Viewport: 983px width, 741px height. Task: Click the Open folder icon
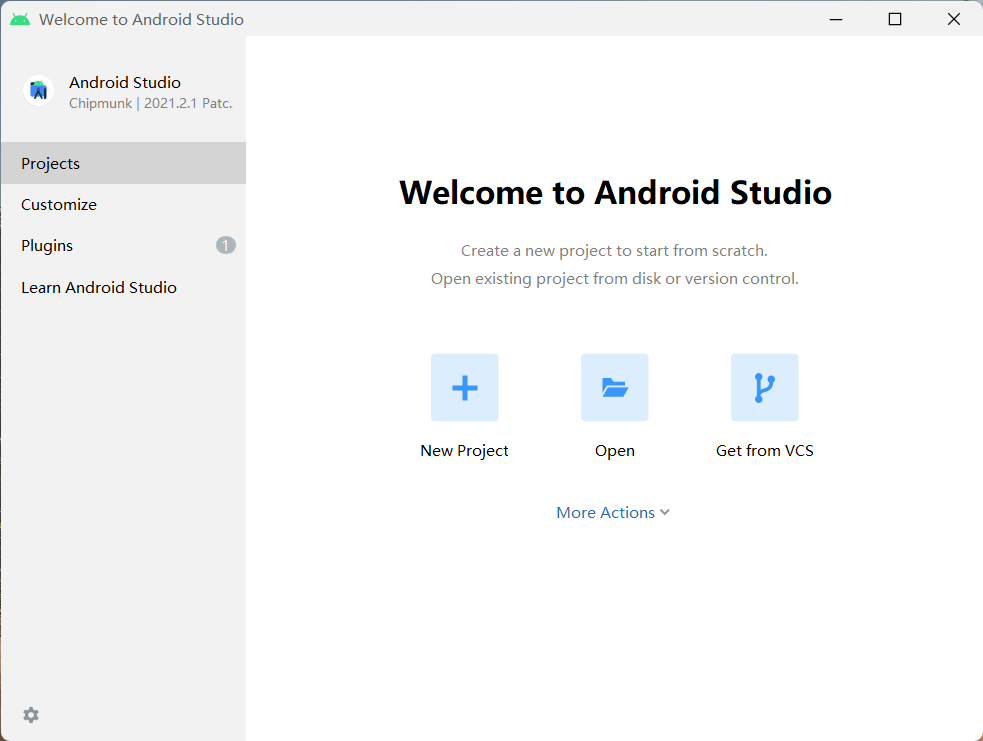(x=614, y=387)
